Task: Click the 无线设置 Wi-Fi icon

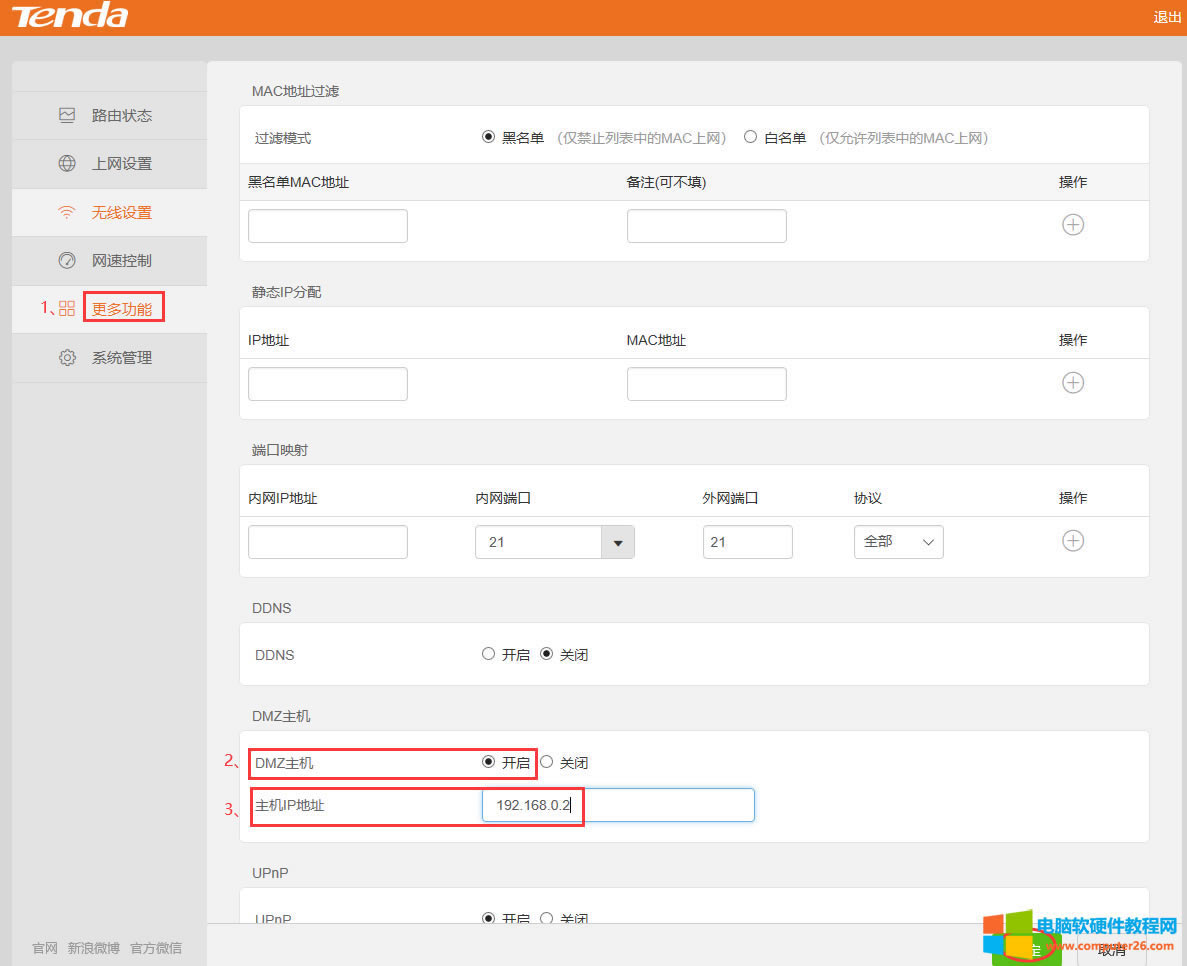Action: 66,212
